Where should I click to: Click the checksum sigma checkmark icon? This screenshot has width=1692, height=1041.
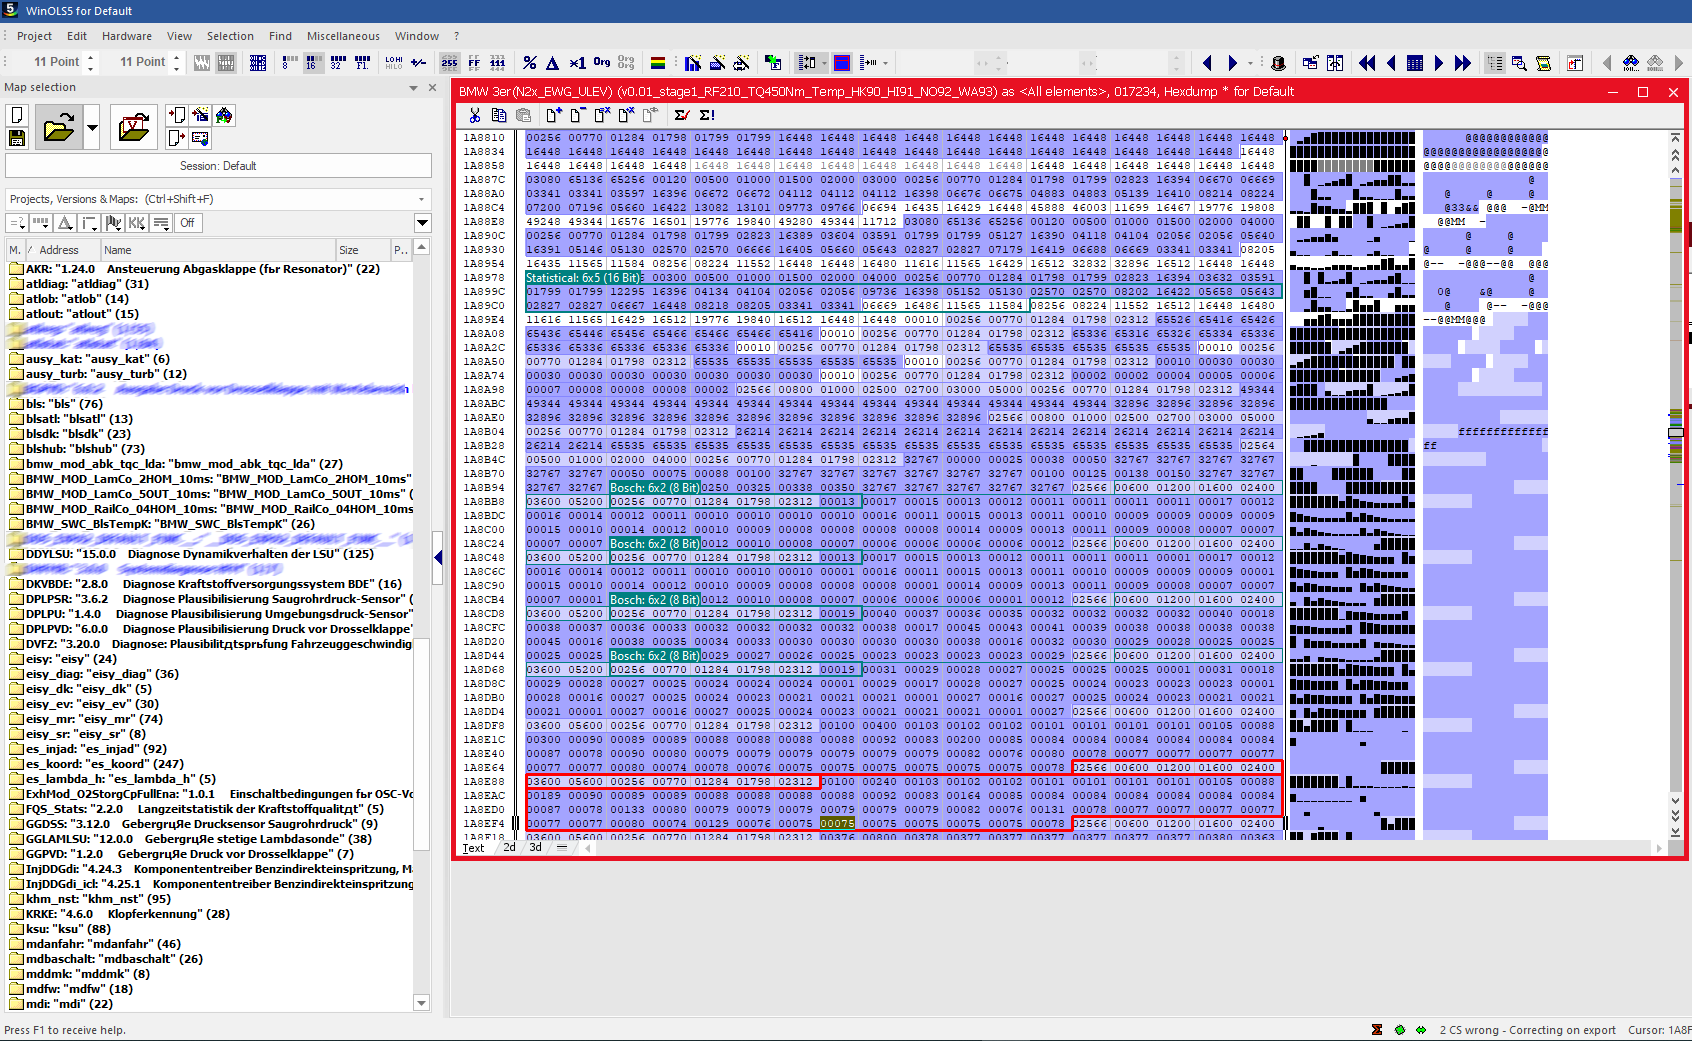(x=682, y=115)
